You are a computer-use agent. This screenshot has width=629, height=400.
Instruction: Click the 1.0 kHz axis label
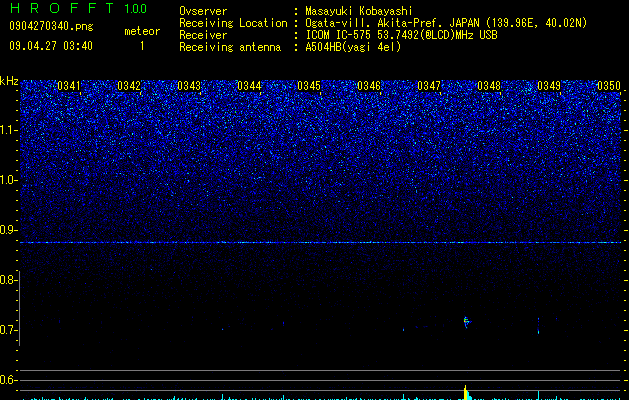[x=9, y=180]
